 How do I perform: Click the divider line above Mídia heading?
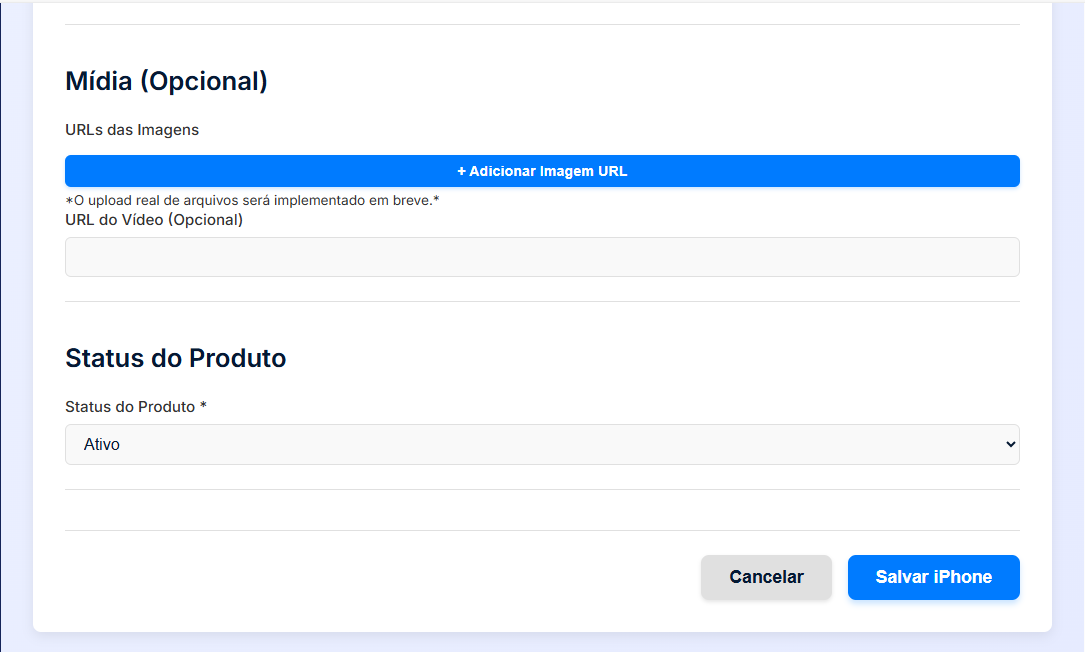pos(542,24)
